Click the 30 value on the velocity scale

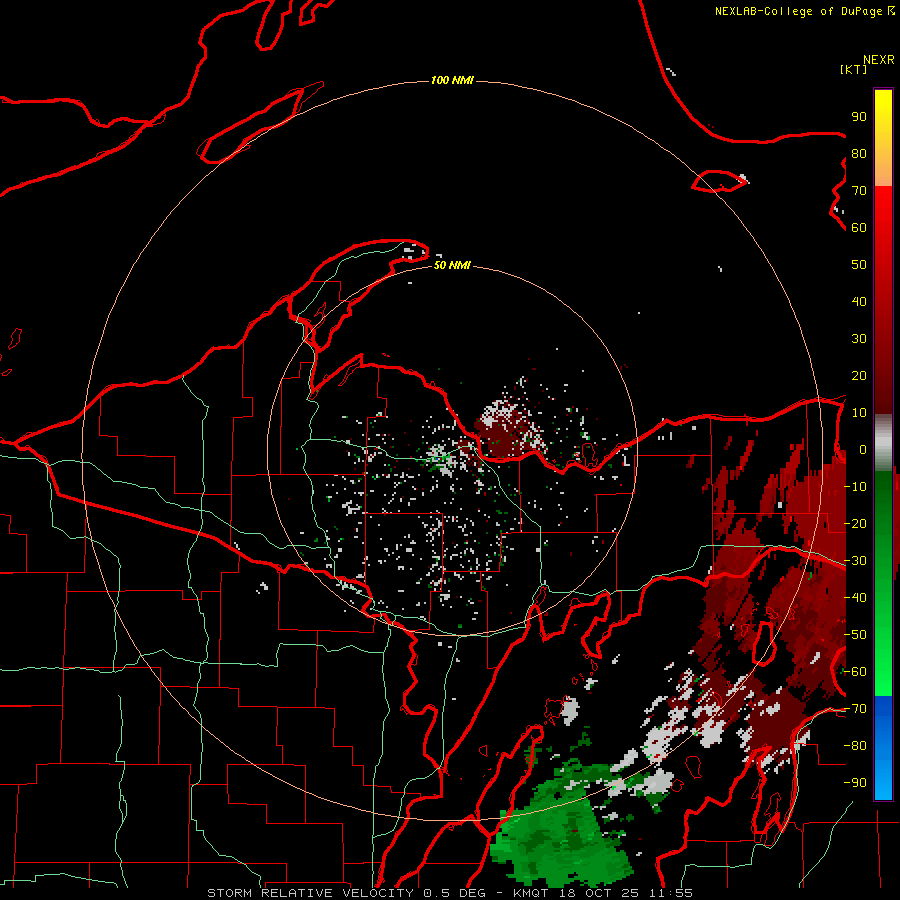(859, 339)
